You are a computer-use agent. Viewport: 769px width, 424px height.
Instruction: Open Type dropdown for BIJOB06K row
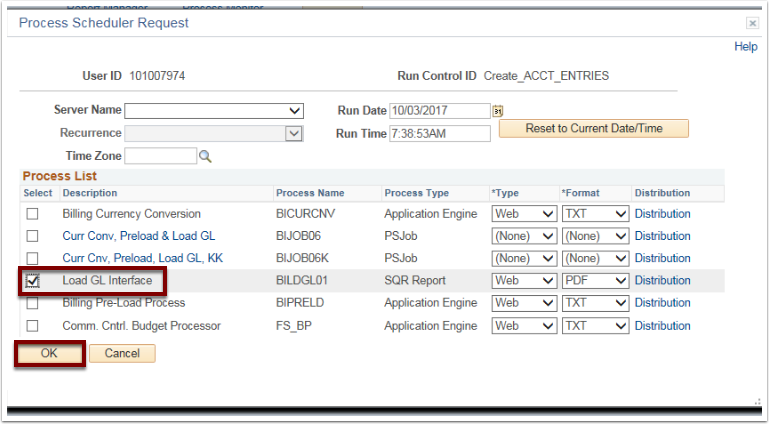524,258
